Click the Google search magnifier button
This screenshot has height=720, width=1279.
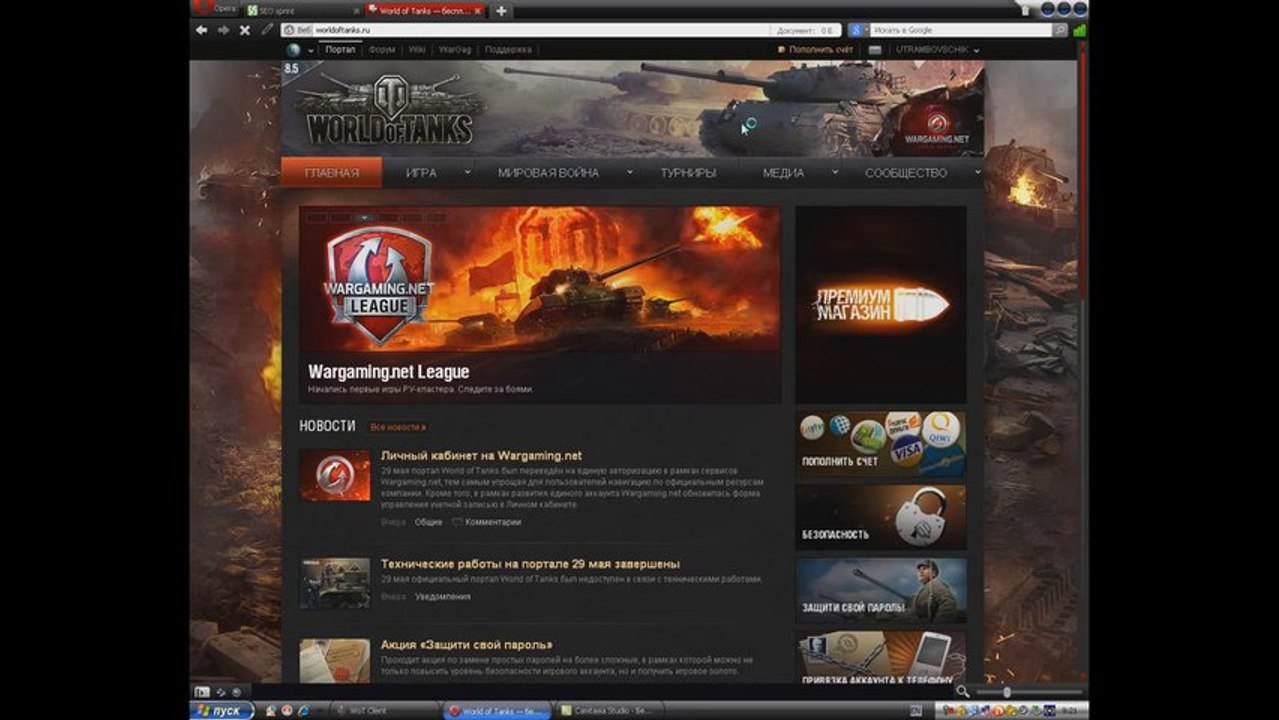[1060, 30]
